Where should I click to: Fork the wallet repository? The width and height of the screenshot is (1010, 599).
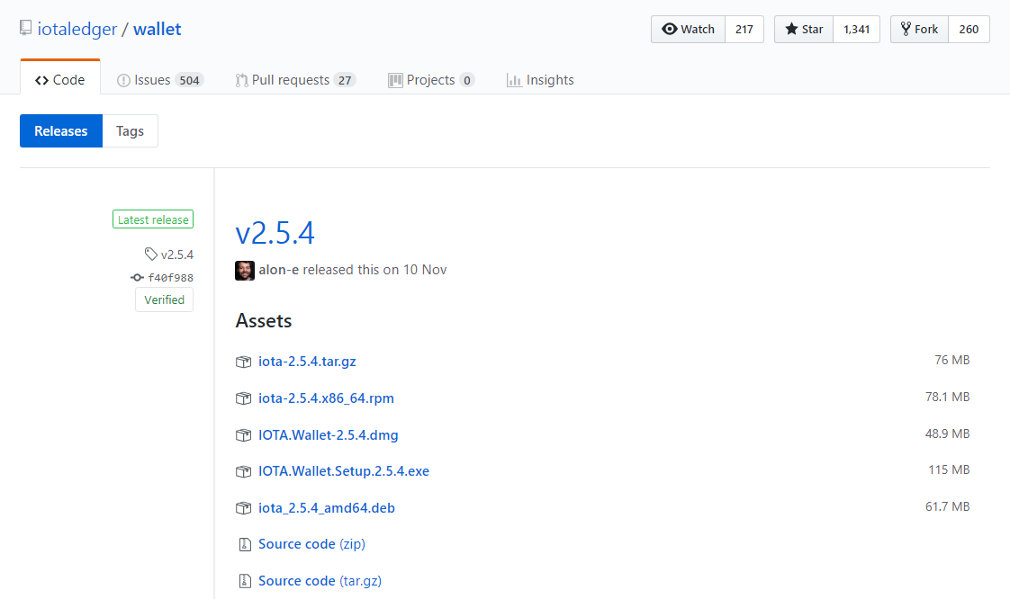(x=919, y=29)
